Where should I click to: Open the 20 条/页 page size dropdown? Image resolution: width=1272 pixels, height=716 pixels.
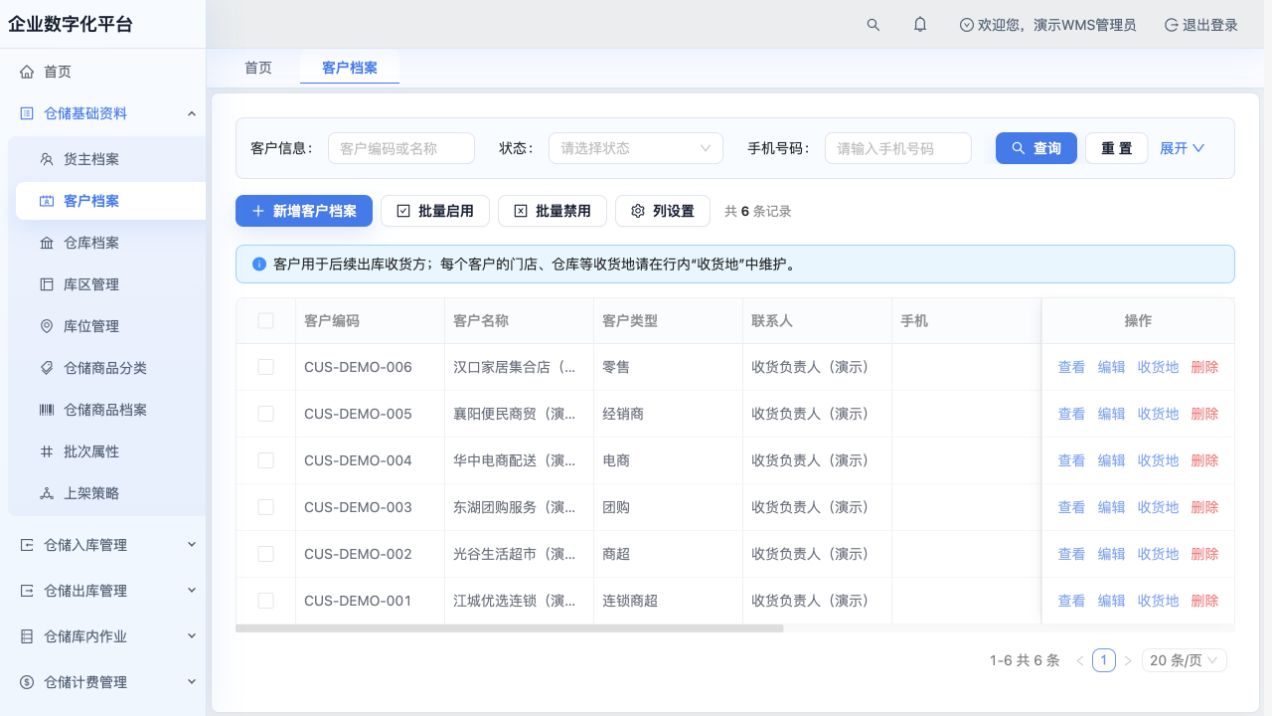click(x=1184, y=661)
